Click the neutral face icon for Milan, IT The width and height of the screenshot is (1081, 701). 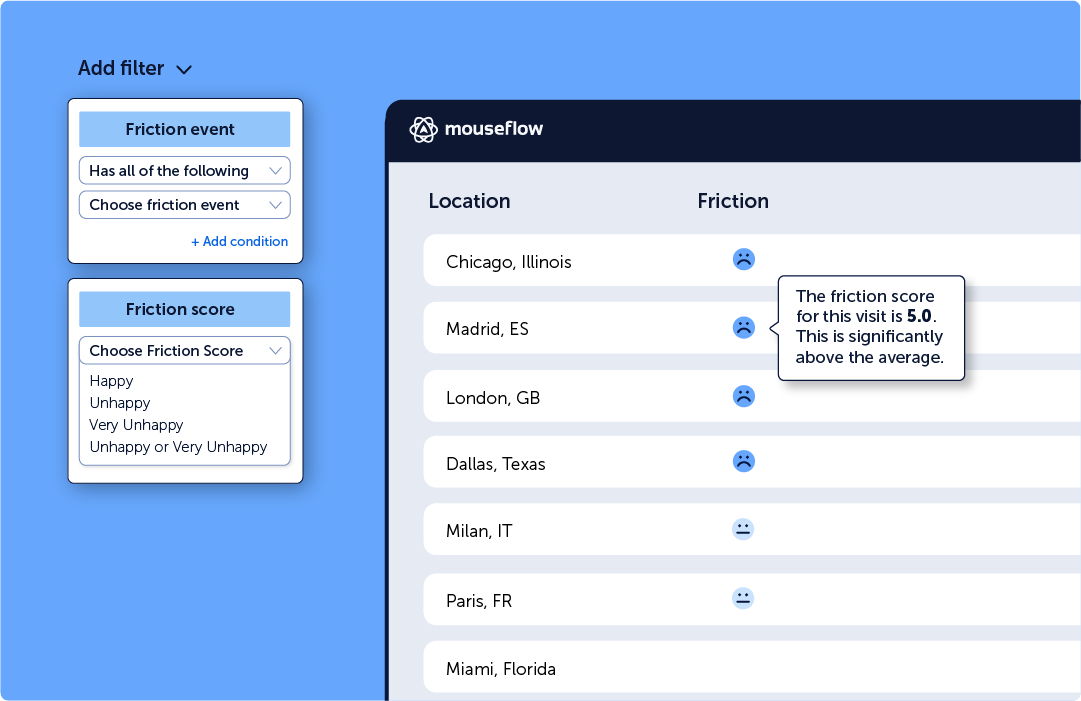(x=743, y=530)
